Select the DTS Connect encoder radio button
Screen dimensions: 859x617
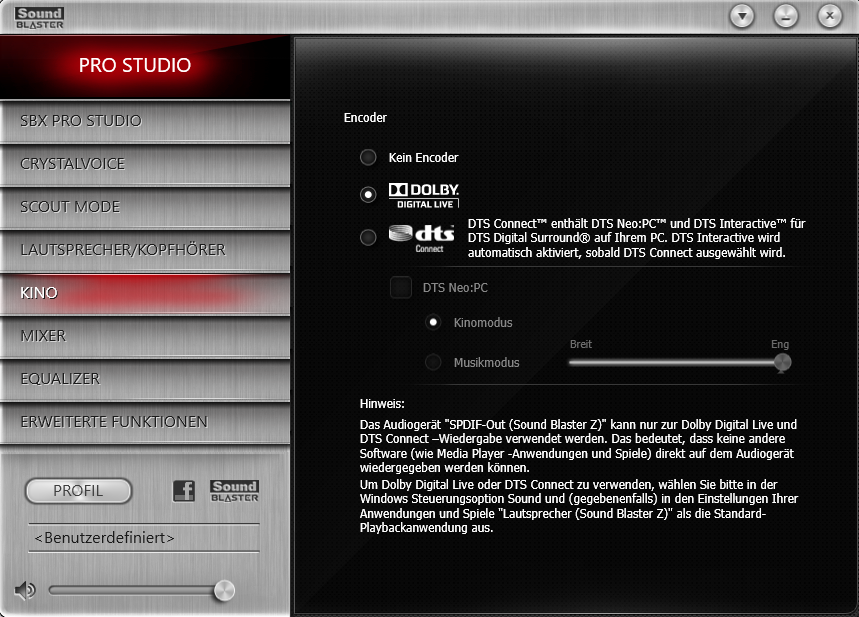[x=368, y=237]
